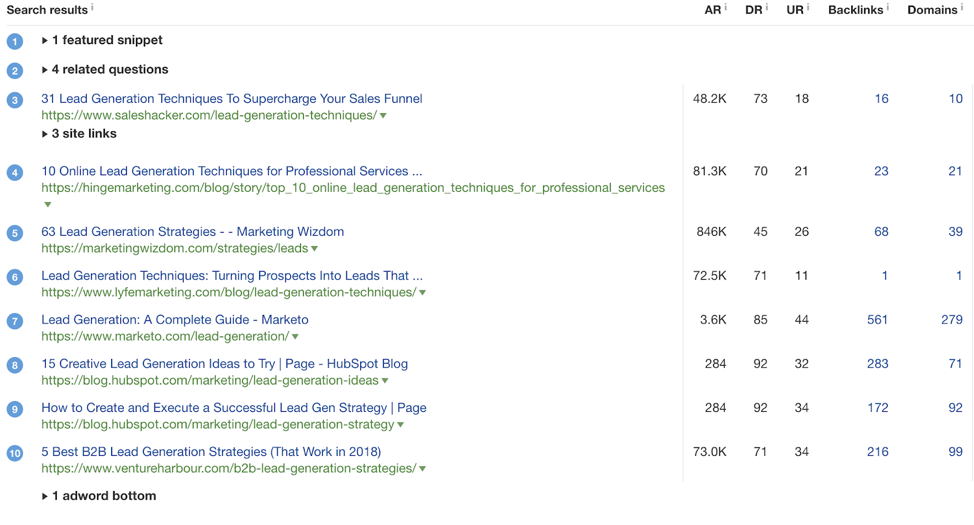Open dropdown arrow after marketo.com URL
This screenshot has height=525, width=974.
tap(295, 337)
